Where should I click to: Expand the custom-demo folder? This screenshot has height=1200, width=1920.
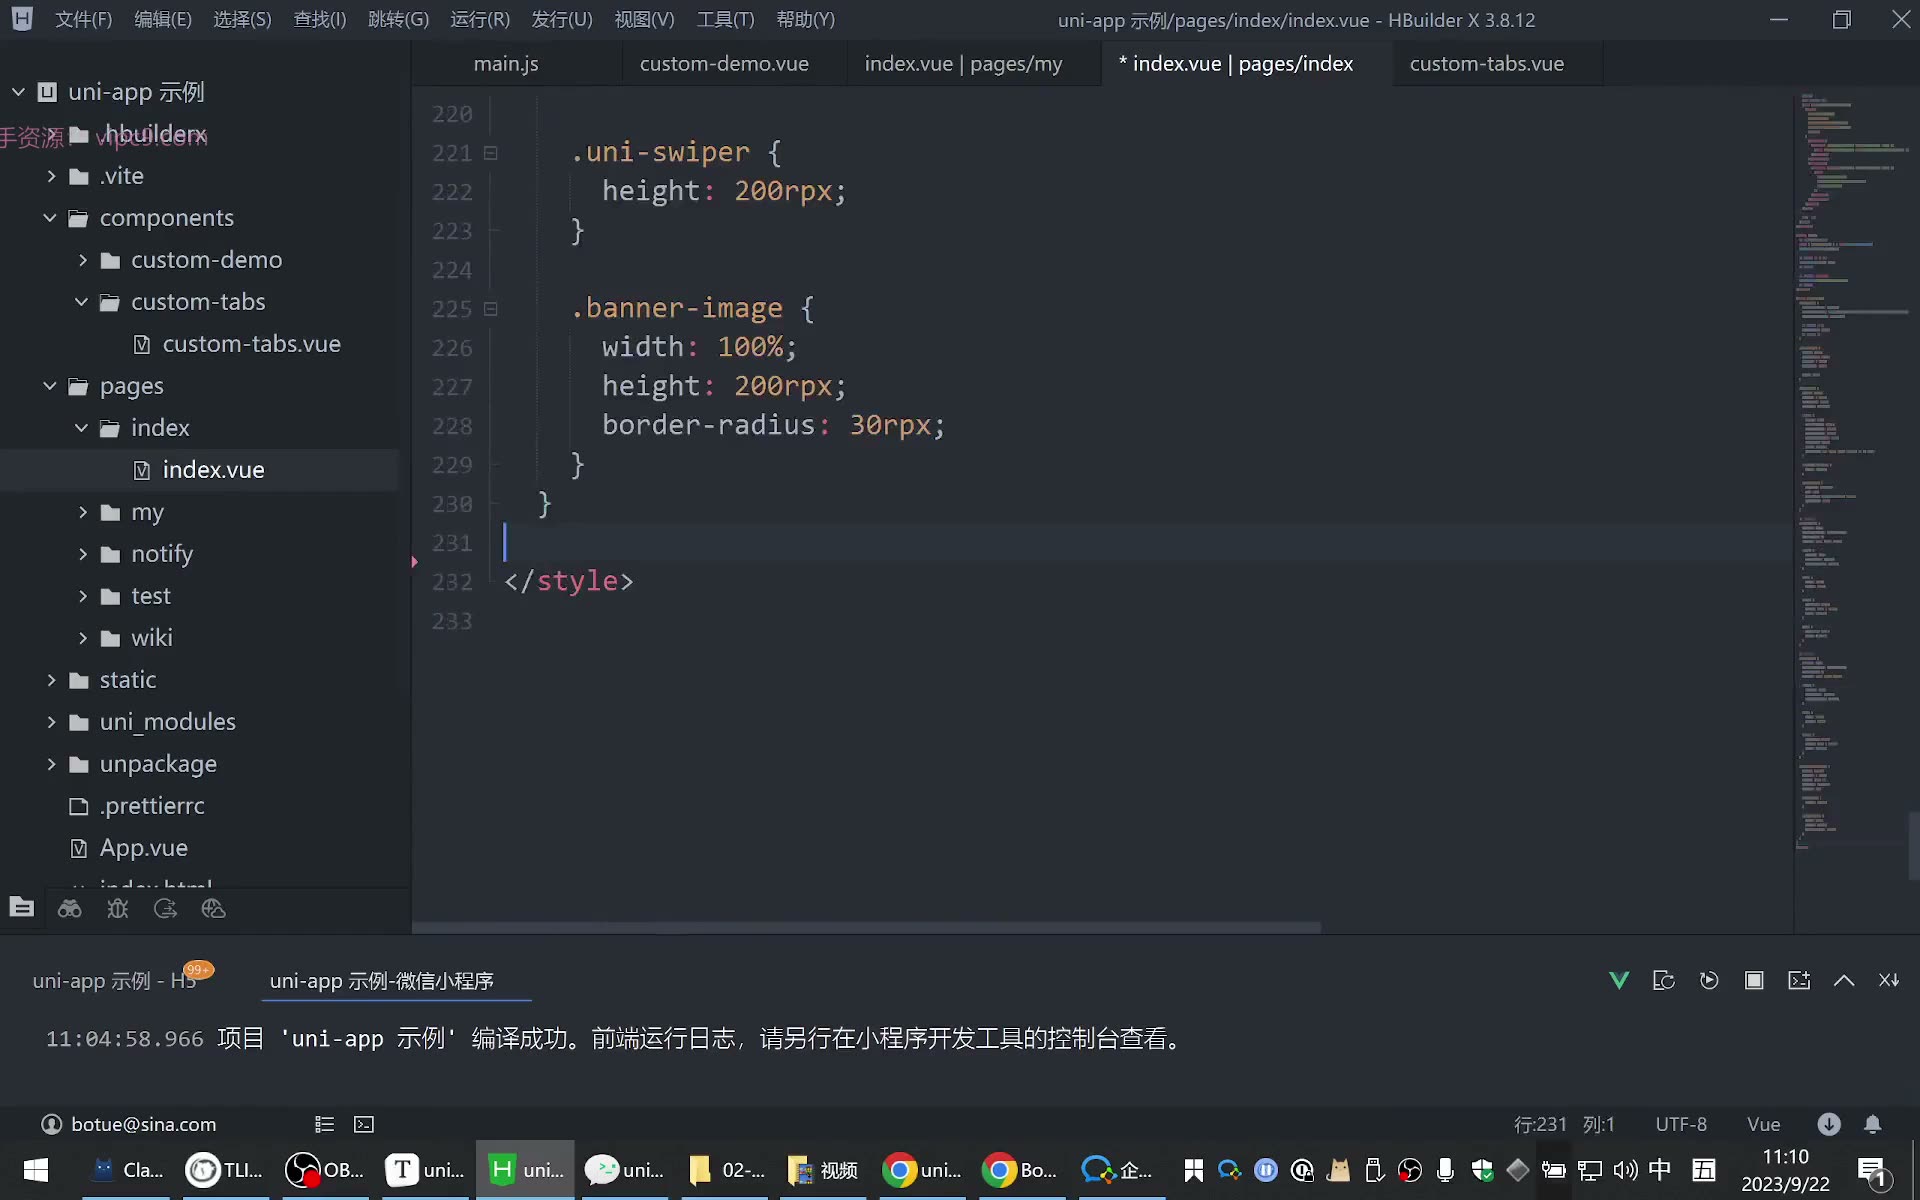click(x=83, y=260)
